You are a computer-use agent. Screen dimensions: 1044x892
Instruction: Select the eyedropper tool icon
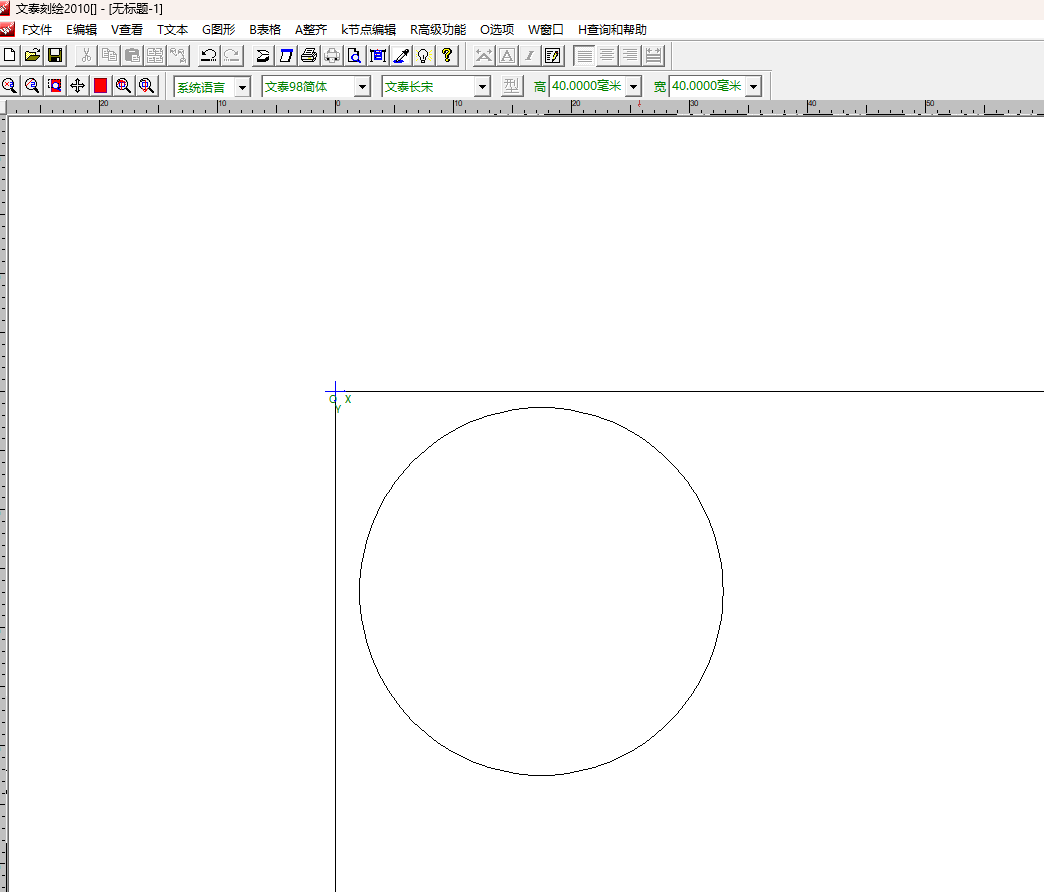401,55
